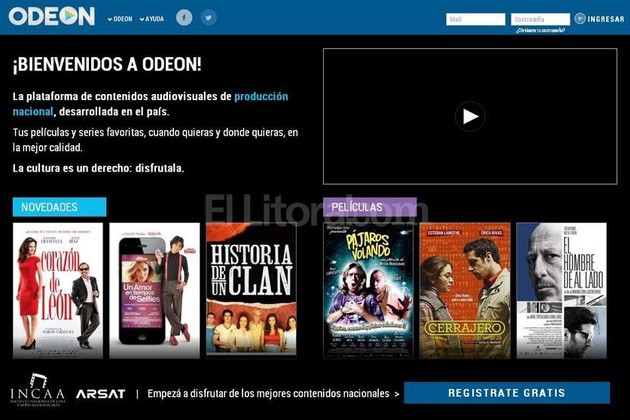The image size is (630, 420).
Task: Focus the Mail input field
Action: (x=475, y=19)
